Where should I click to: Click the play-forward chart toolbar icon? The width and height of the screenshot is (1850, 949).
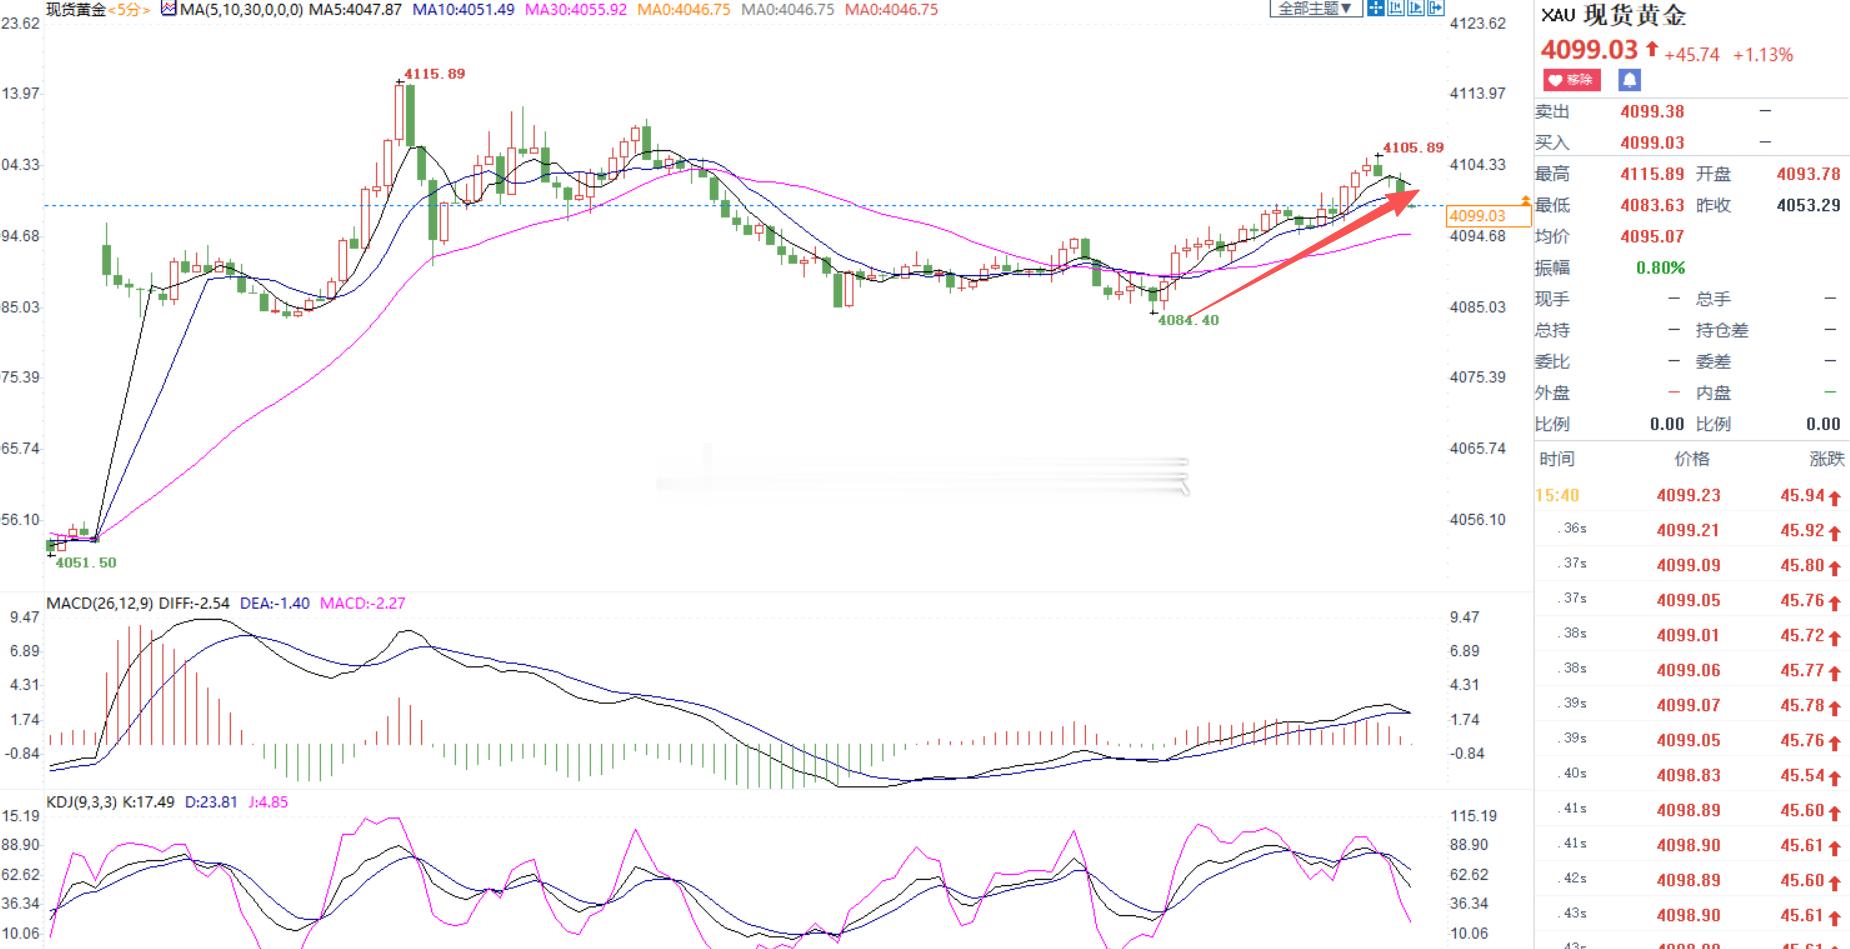pyautogui.click(x=1416, y=8)
